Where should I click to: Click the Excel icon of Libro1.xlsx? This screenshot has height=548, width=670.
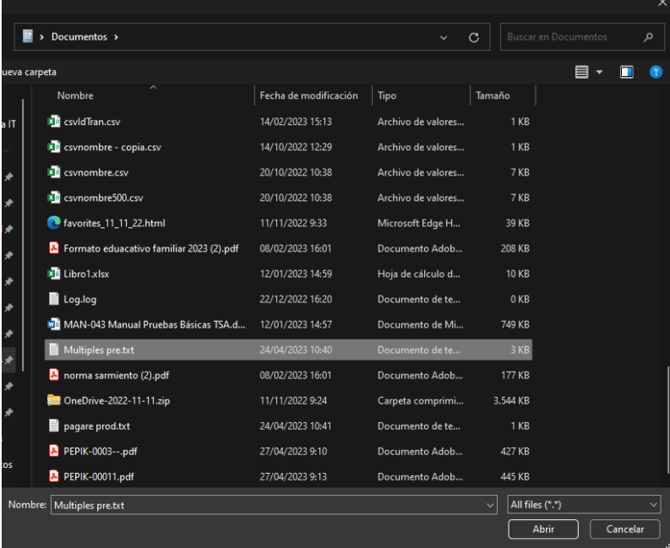53,274
